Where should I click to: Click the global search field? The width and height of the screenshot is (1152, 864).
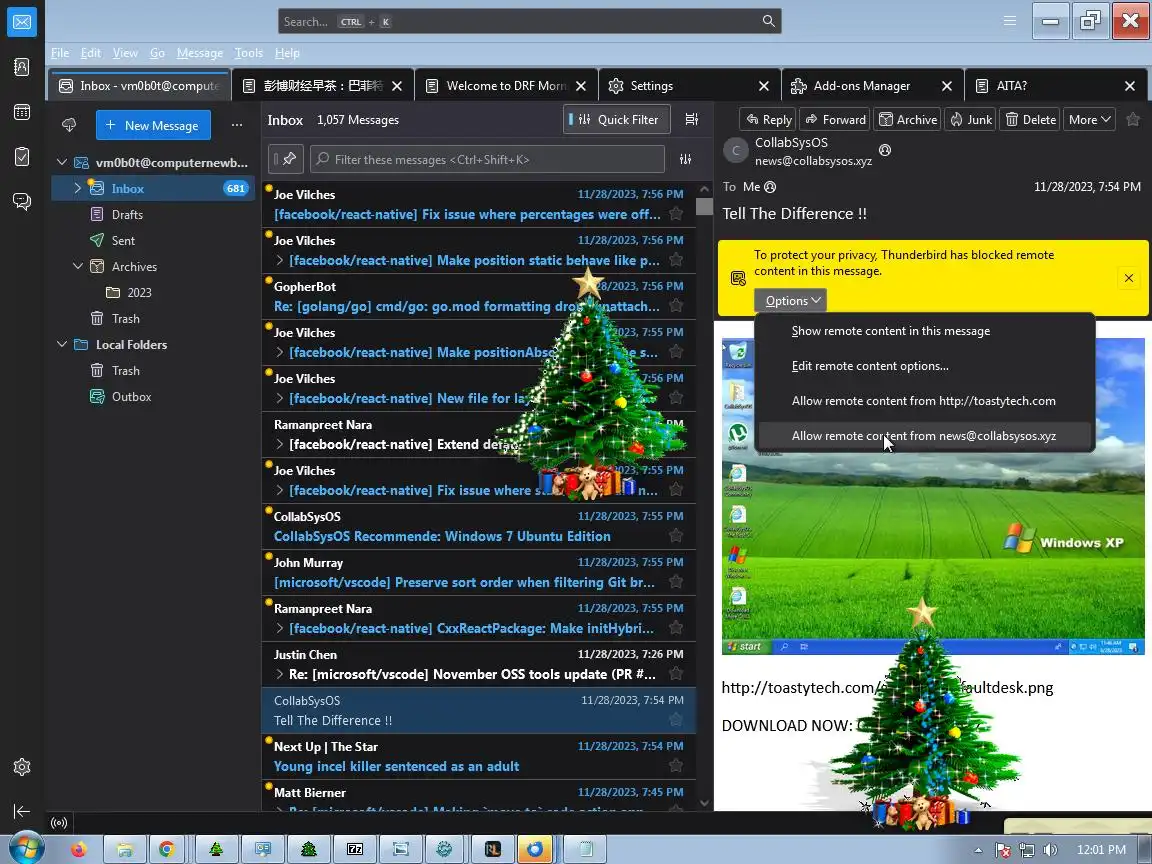pos(529,21)
